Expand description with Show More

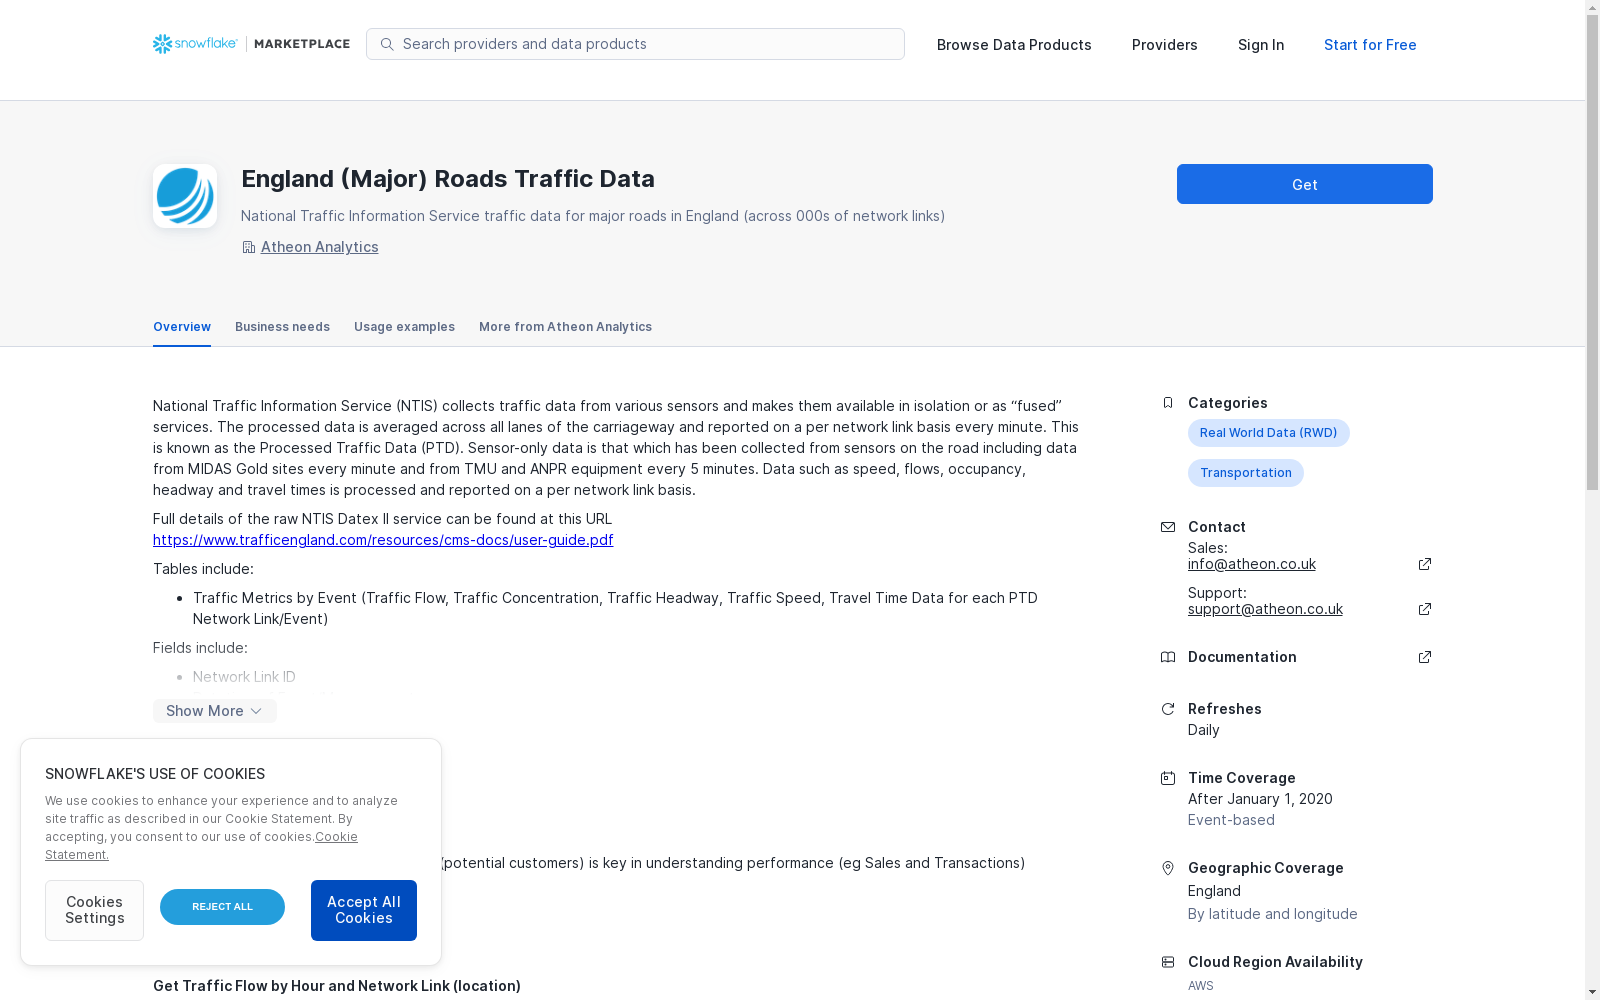point(215,711)
